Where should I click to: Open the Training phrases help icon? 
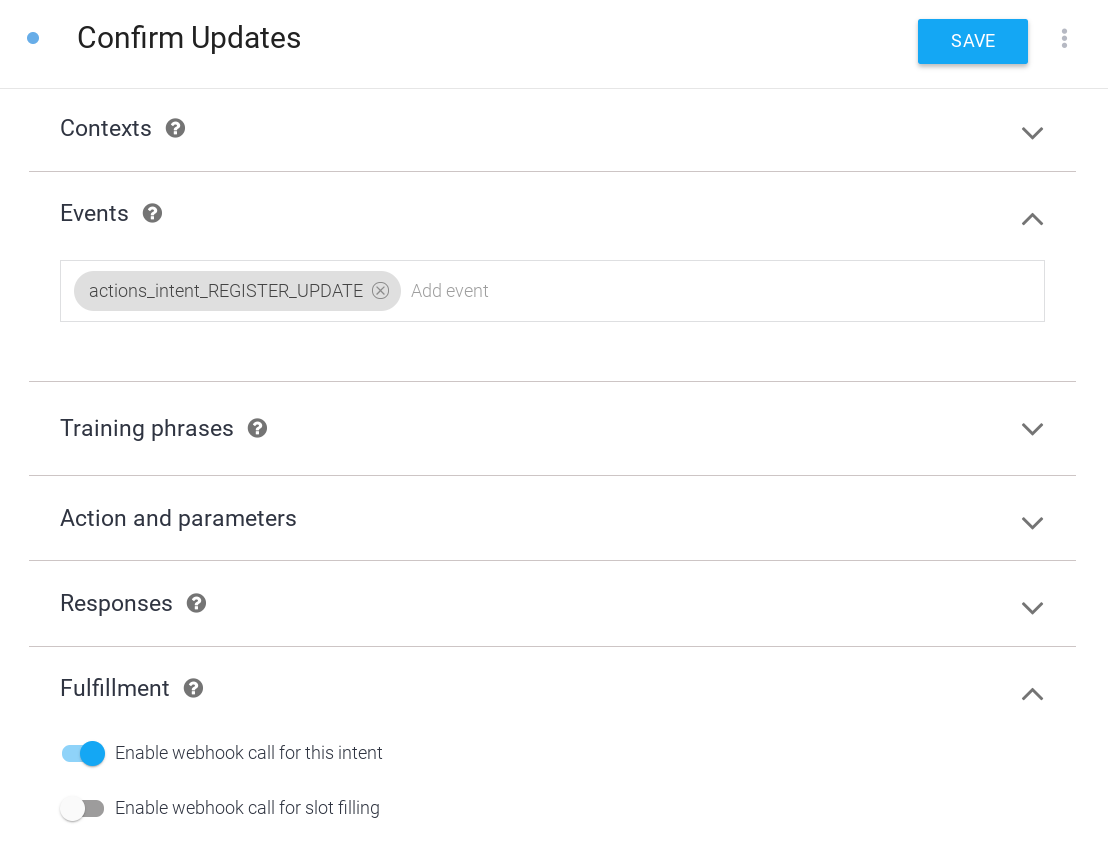coord(257,428)
